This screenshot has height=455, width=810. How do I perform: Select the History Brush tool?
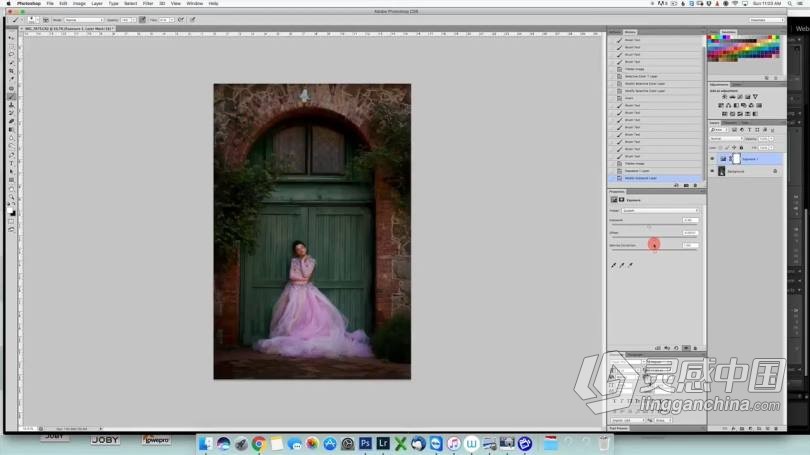tap(11, 113)
